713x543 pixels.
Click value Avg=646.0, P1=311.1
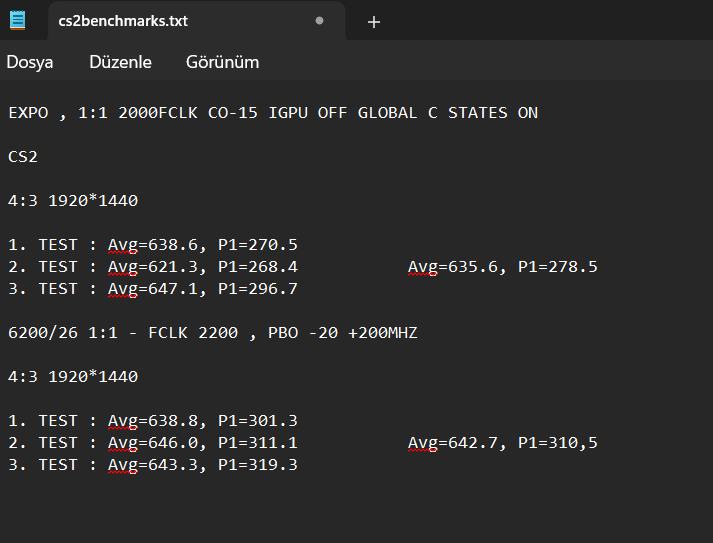tap(203, 442)
